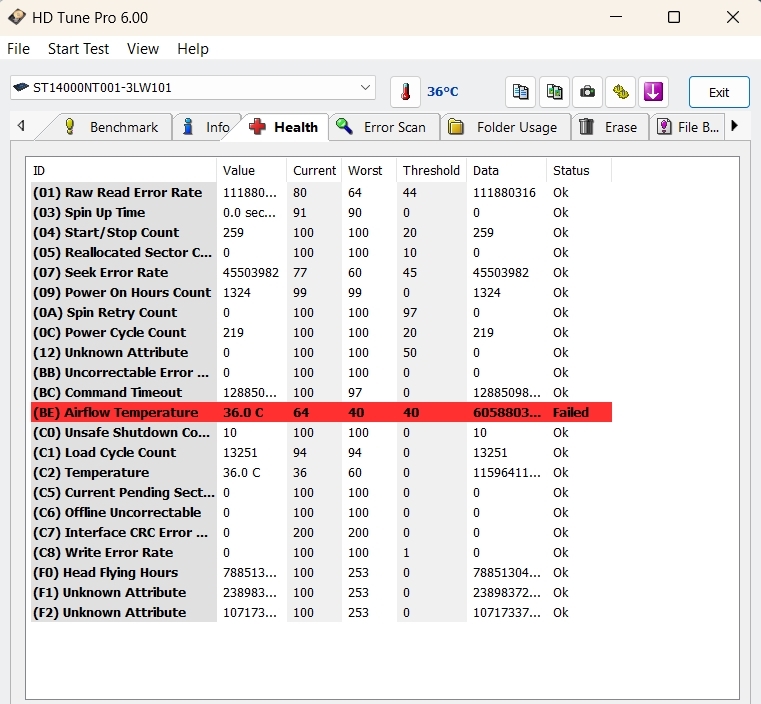Viewport: 761px width, 704px height.
Task: Click the Status column header
Action: [x=571, y=170]
